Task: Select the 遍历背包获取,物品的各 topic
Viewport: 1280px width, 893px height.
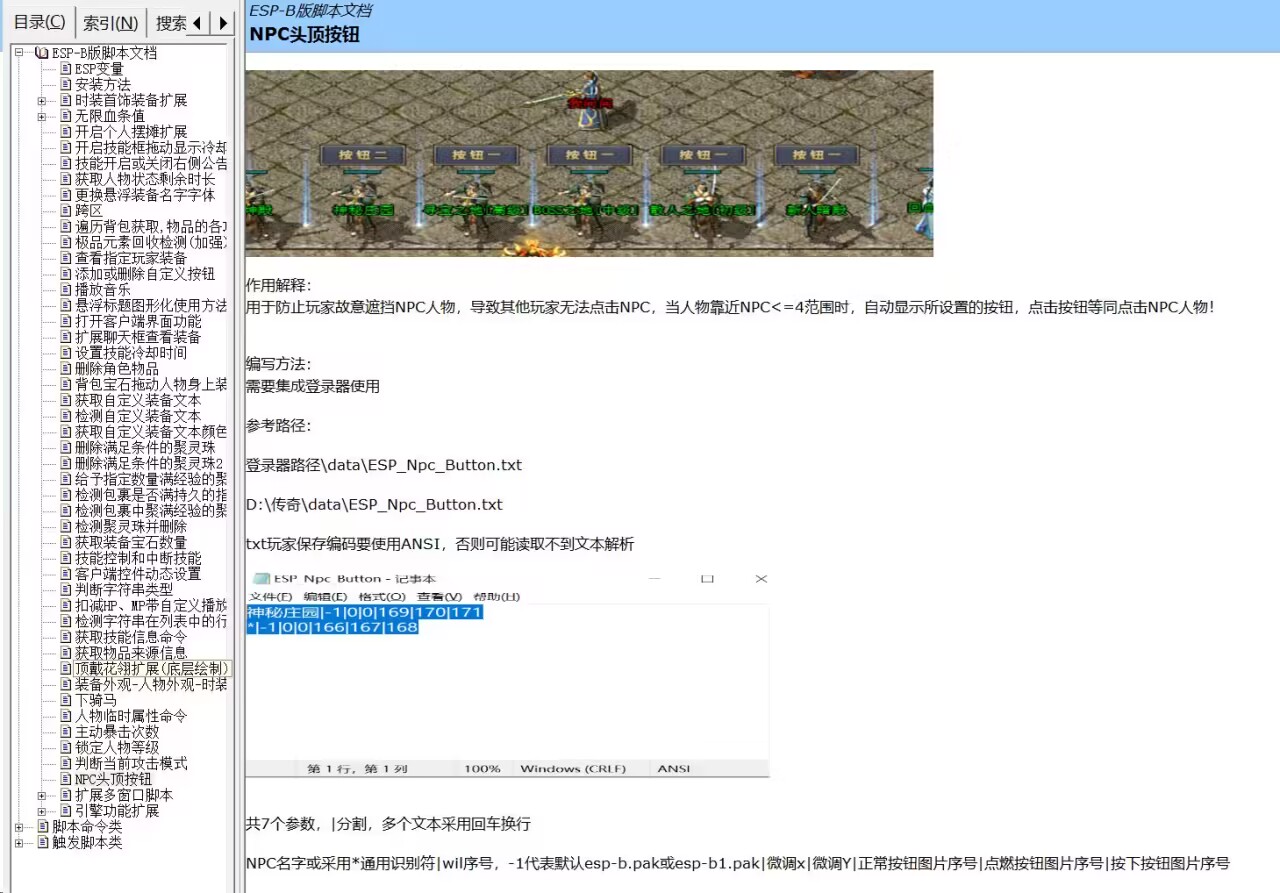Action: 151,227
